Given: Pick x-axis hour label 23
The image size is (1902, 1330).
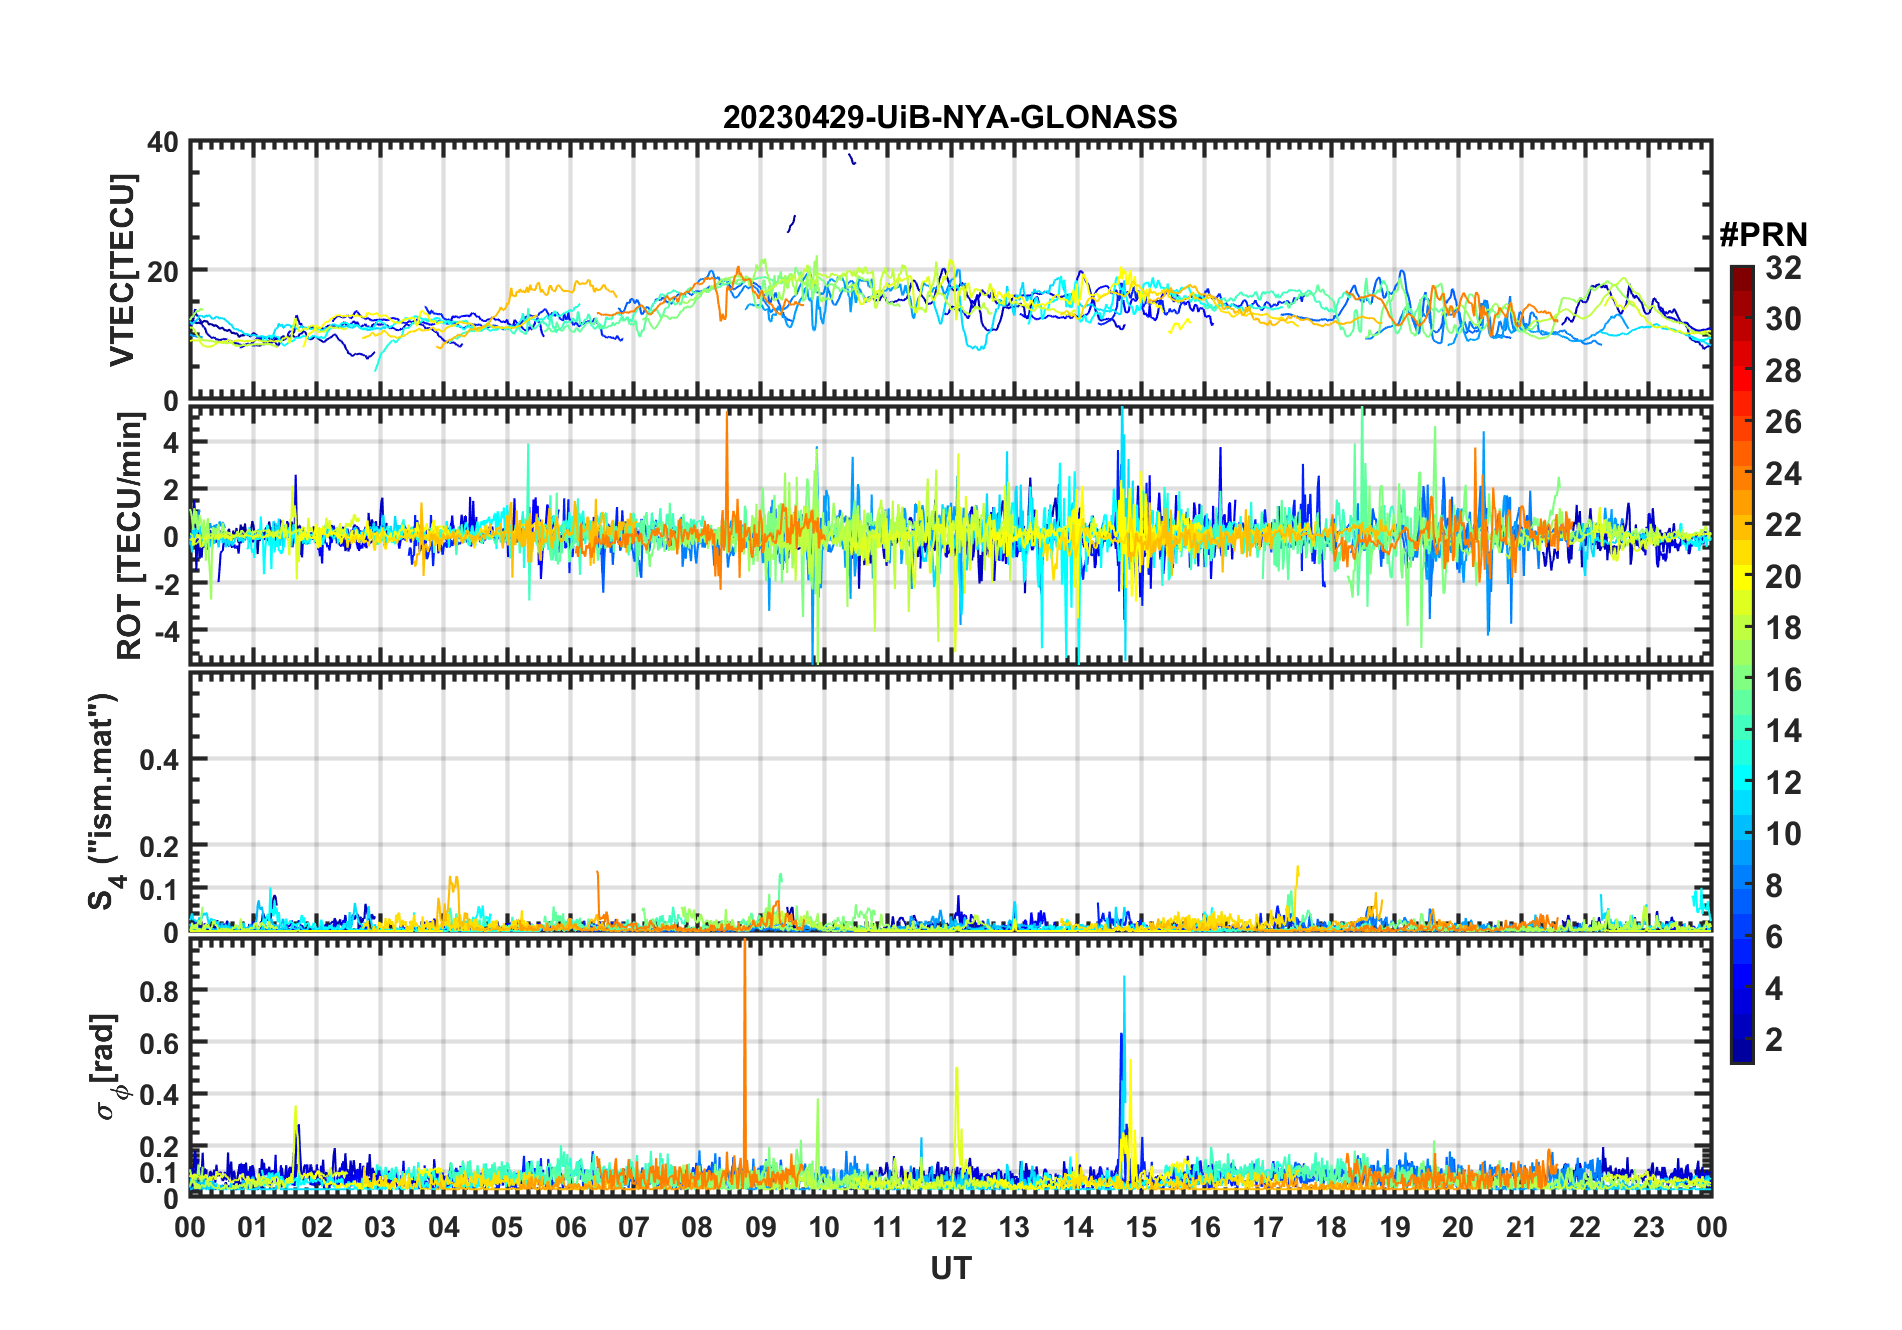Looking at the screenshot, I should (1649, 1228).
